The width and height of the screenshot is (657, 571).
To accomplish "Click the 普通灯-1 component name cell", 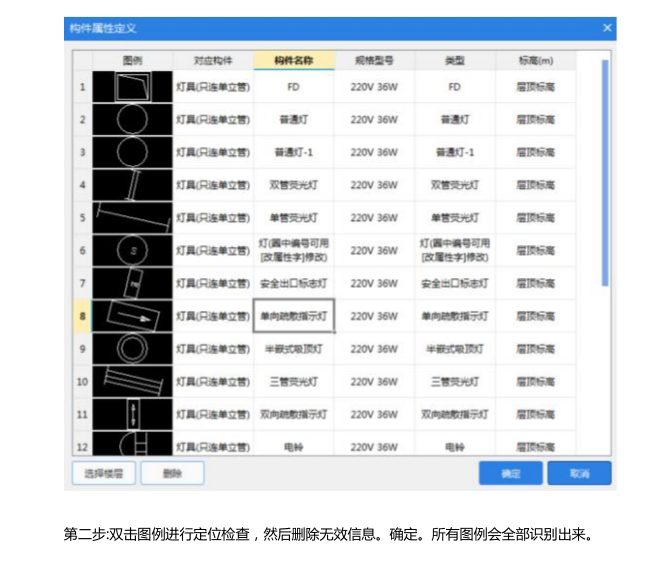I will 294,152.
